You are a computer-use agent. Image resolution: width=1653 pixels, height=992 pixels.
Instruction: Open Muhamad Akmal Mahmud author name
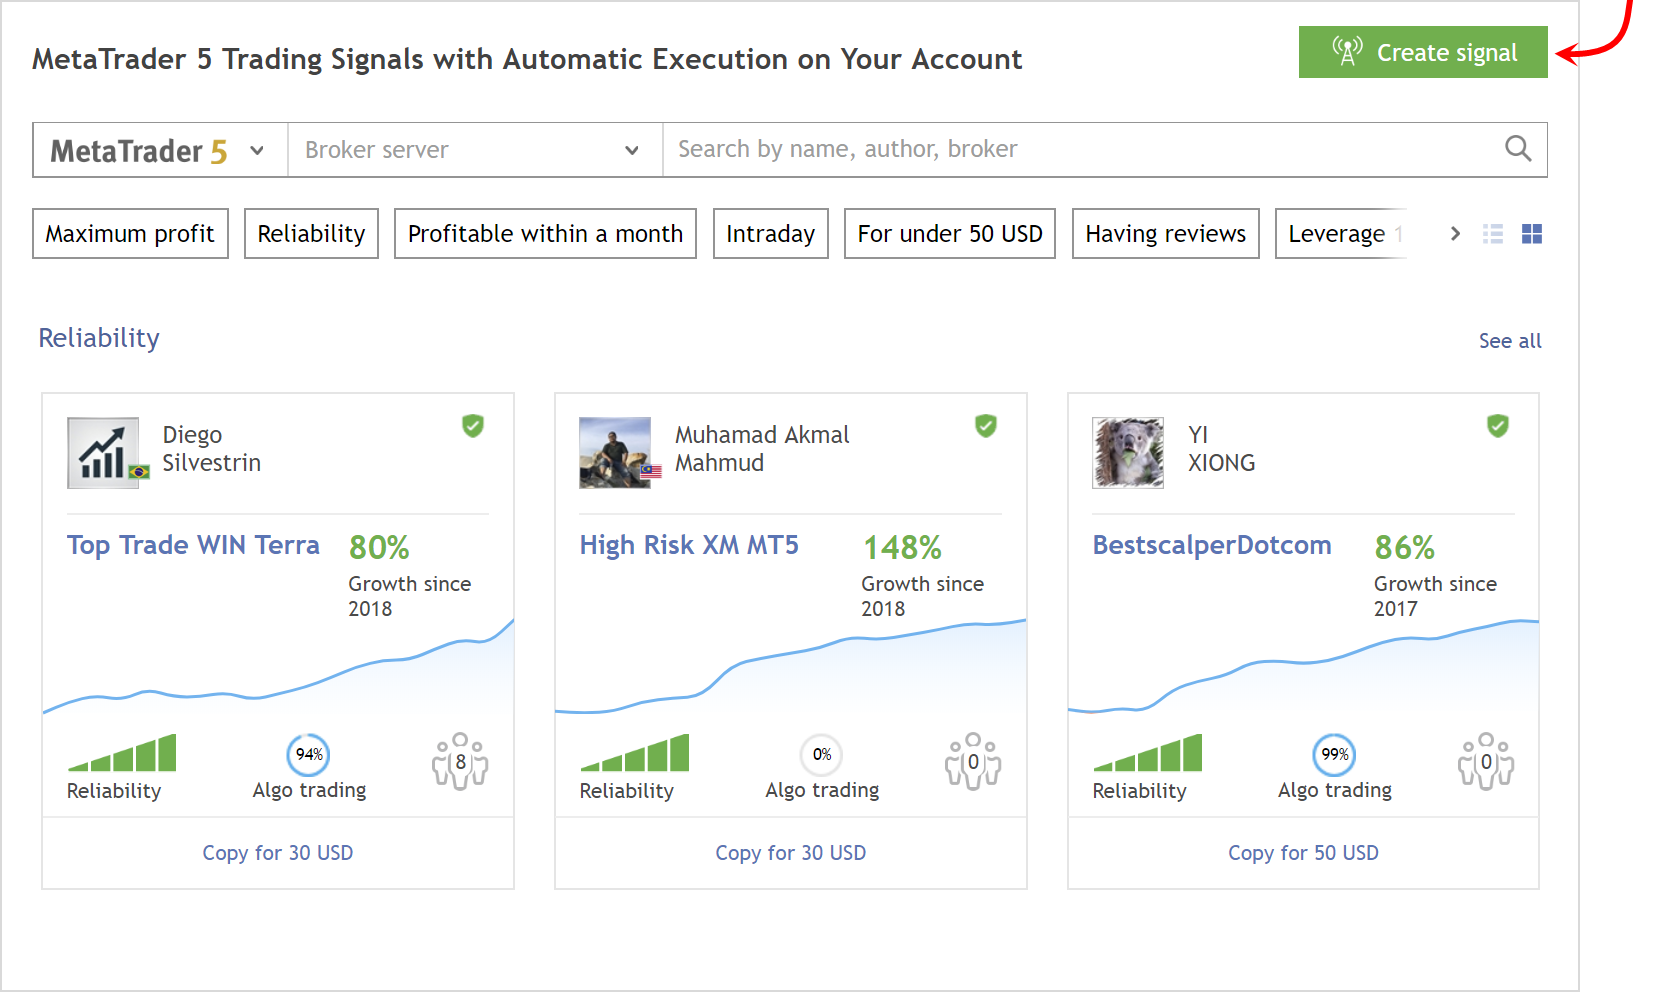point(762,449)
